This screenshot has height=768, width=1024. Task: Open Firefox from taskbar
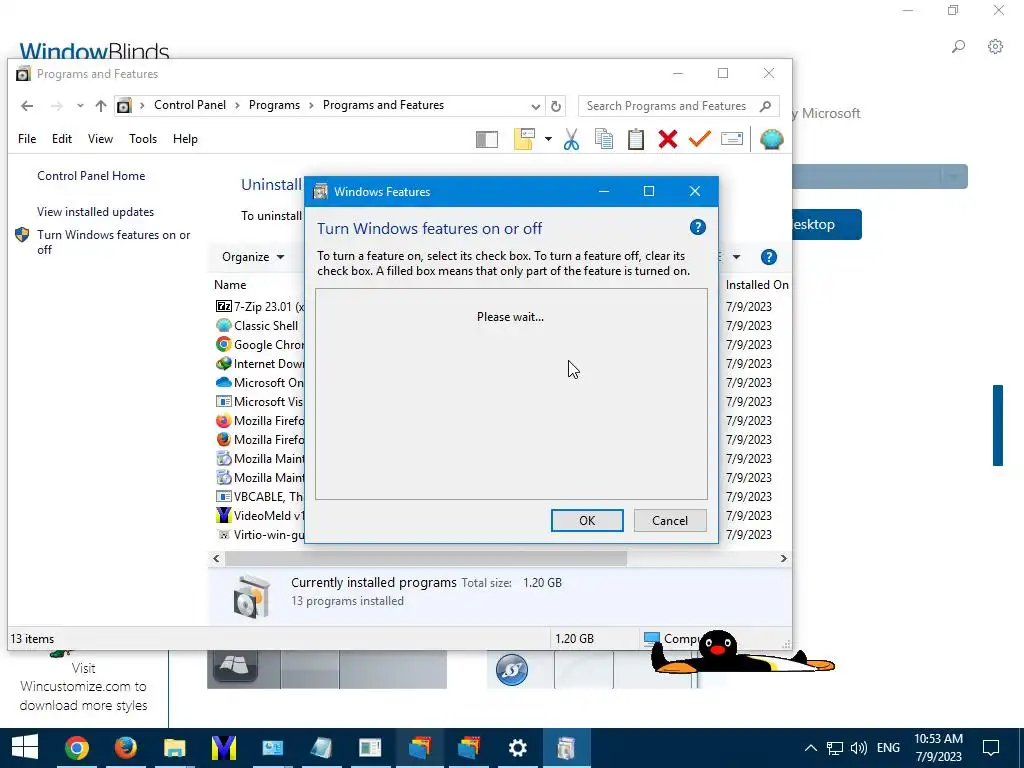pos(125,747)
